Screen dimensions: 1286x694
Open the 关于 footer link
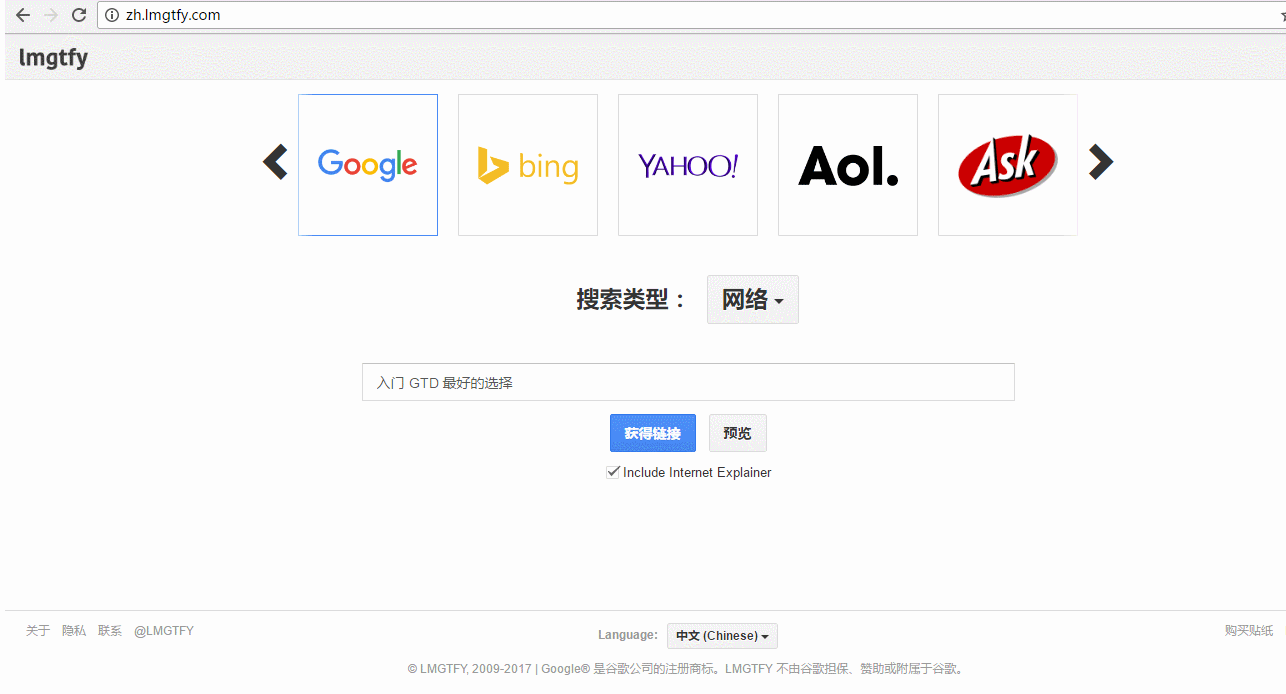tap(37, 631)
